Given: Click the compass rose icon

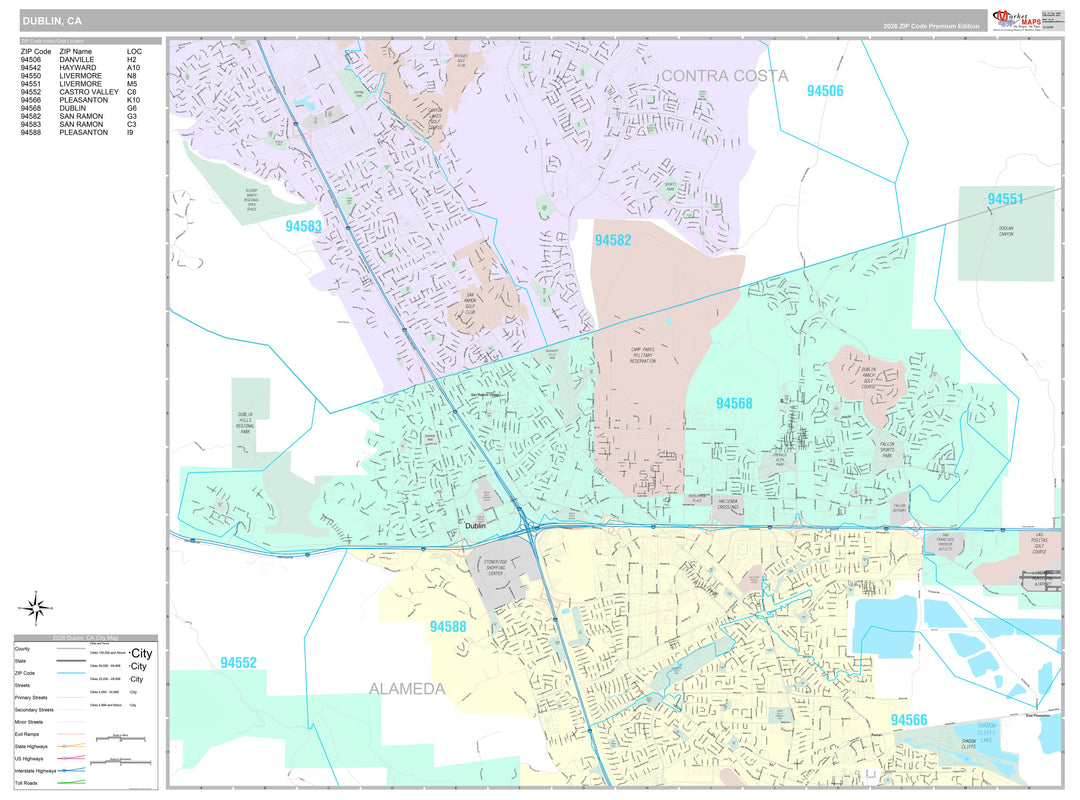Looking at the screenshot, I should [x=35, y=608].
